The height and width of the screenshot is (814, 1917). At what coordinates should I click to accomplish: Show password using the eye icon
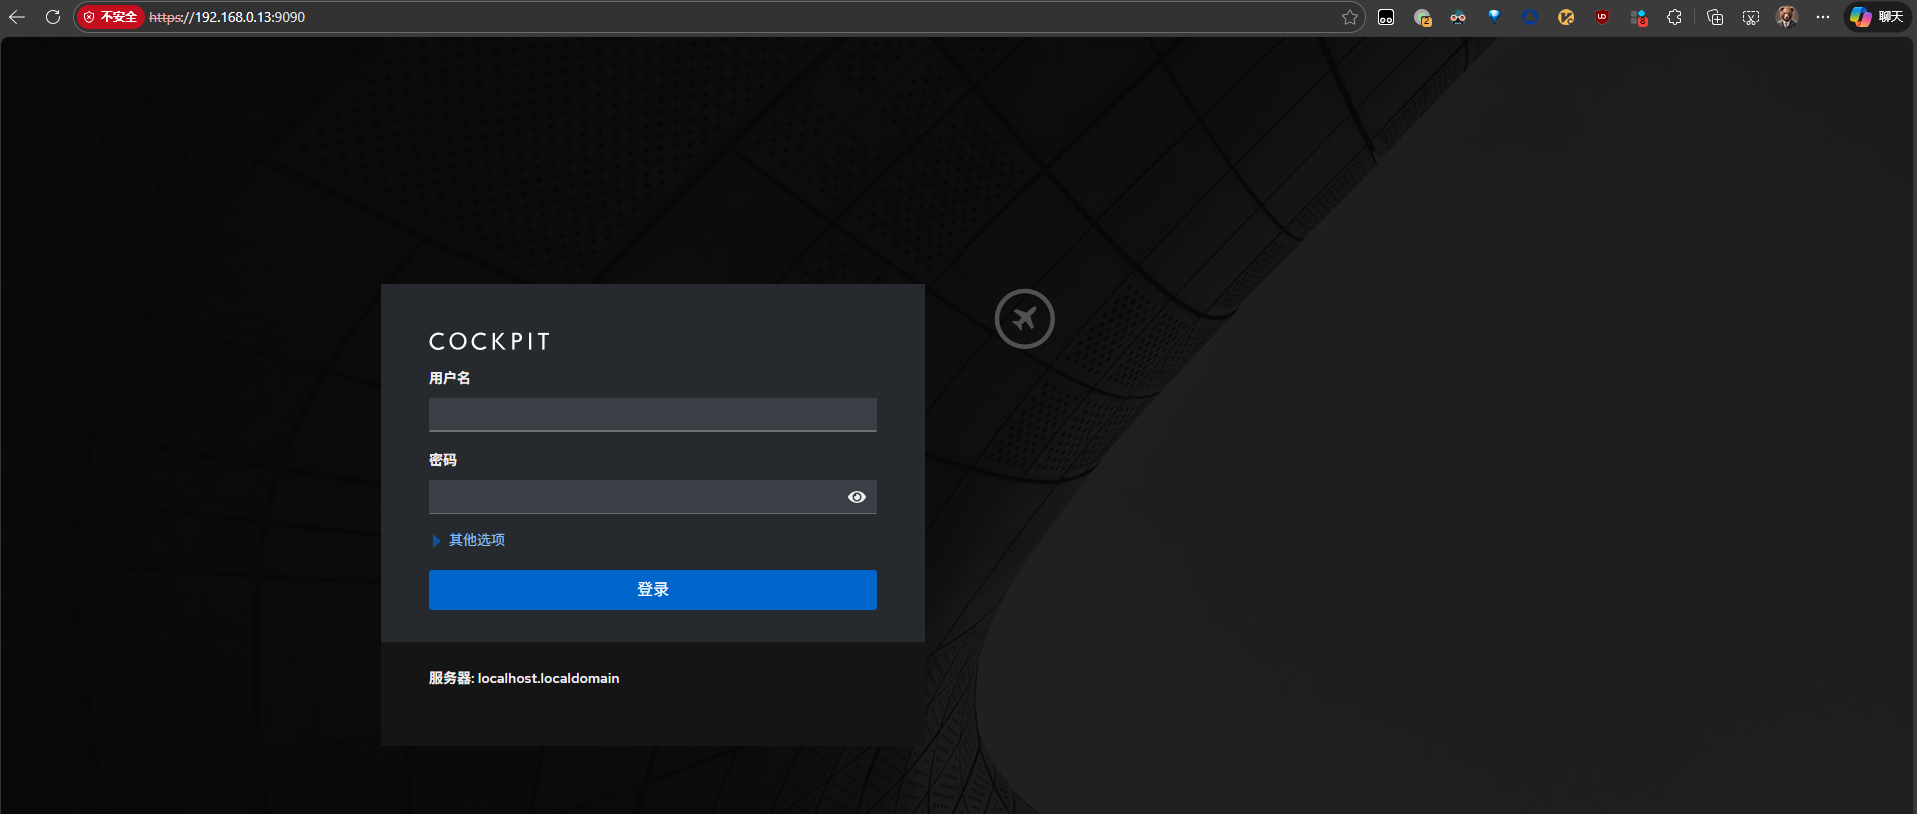pyautogui.click(x=857, y=497)
